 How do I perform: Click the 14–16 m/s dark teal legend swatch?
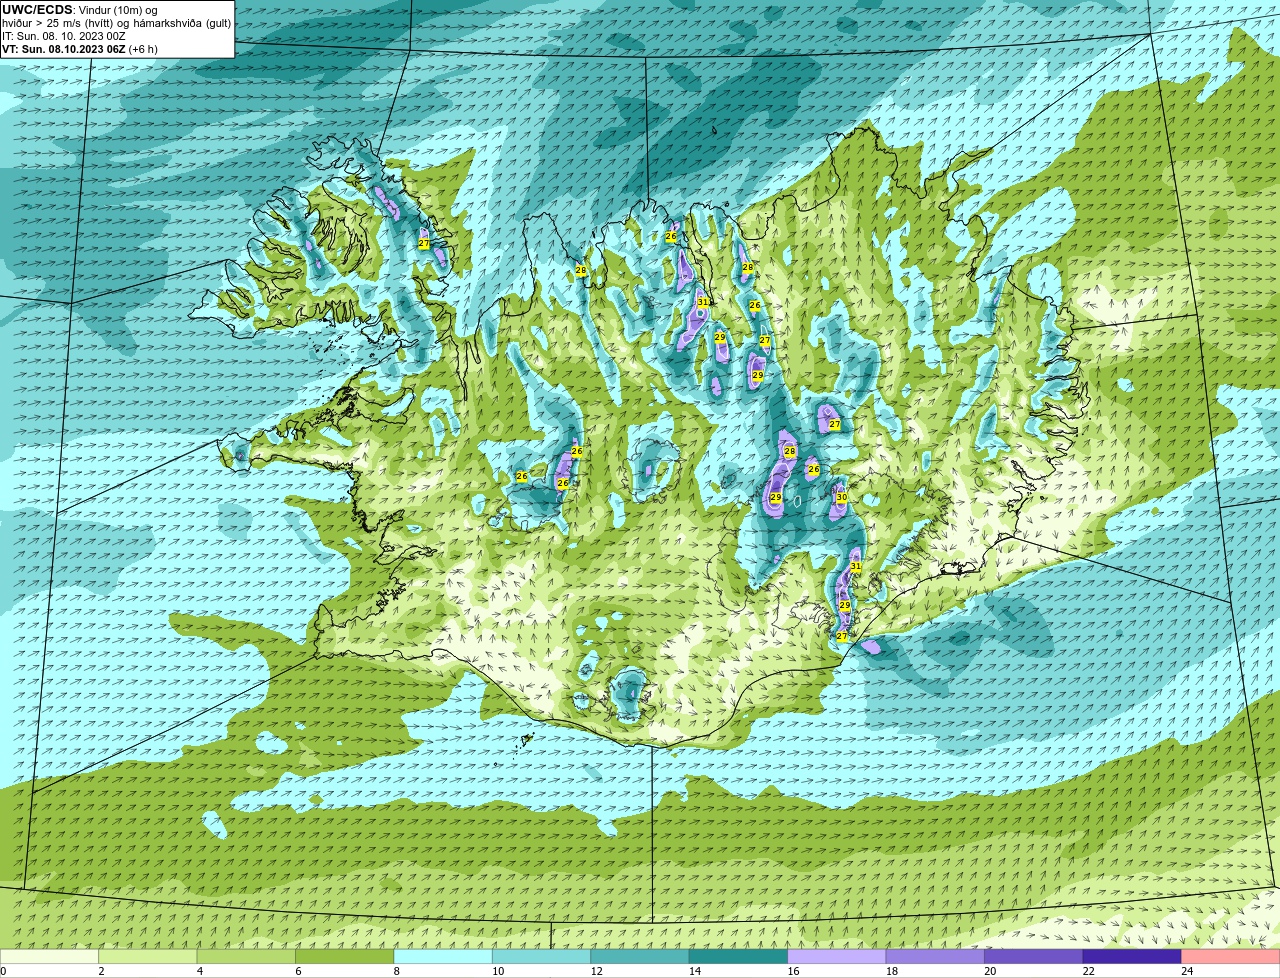[739, 956]
